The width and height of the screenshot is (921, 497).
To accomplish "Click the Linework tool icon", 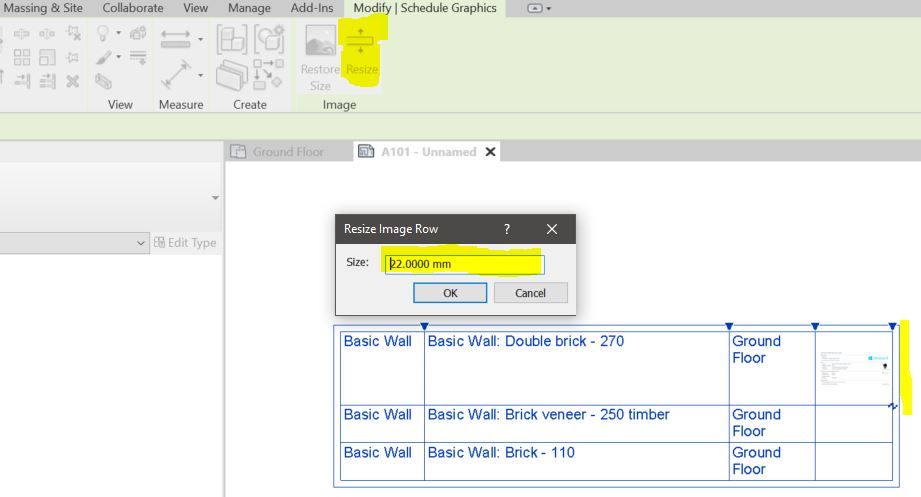I will 138,57.
